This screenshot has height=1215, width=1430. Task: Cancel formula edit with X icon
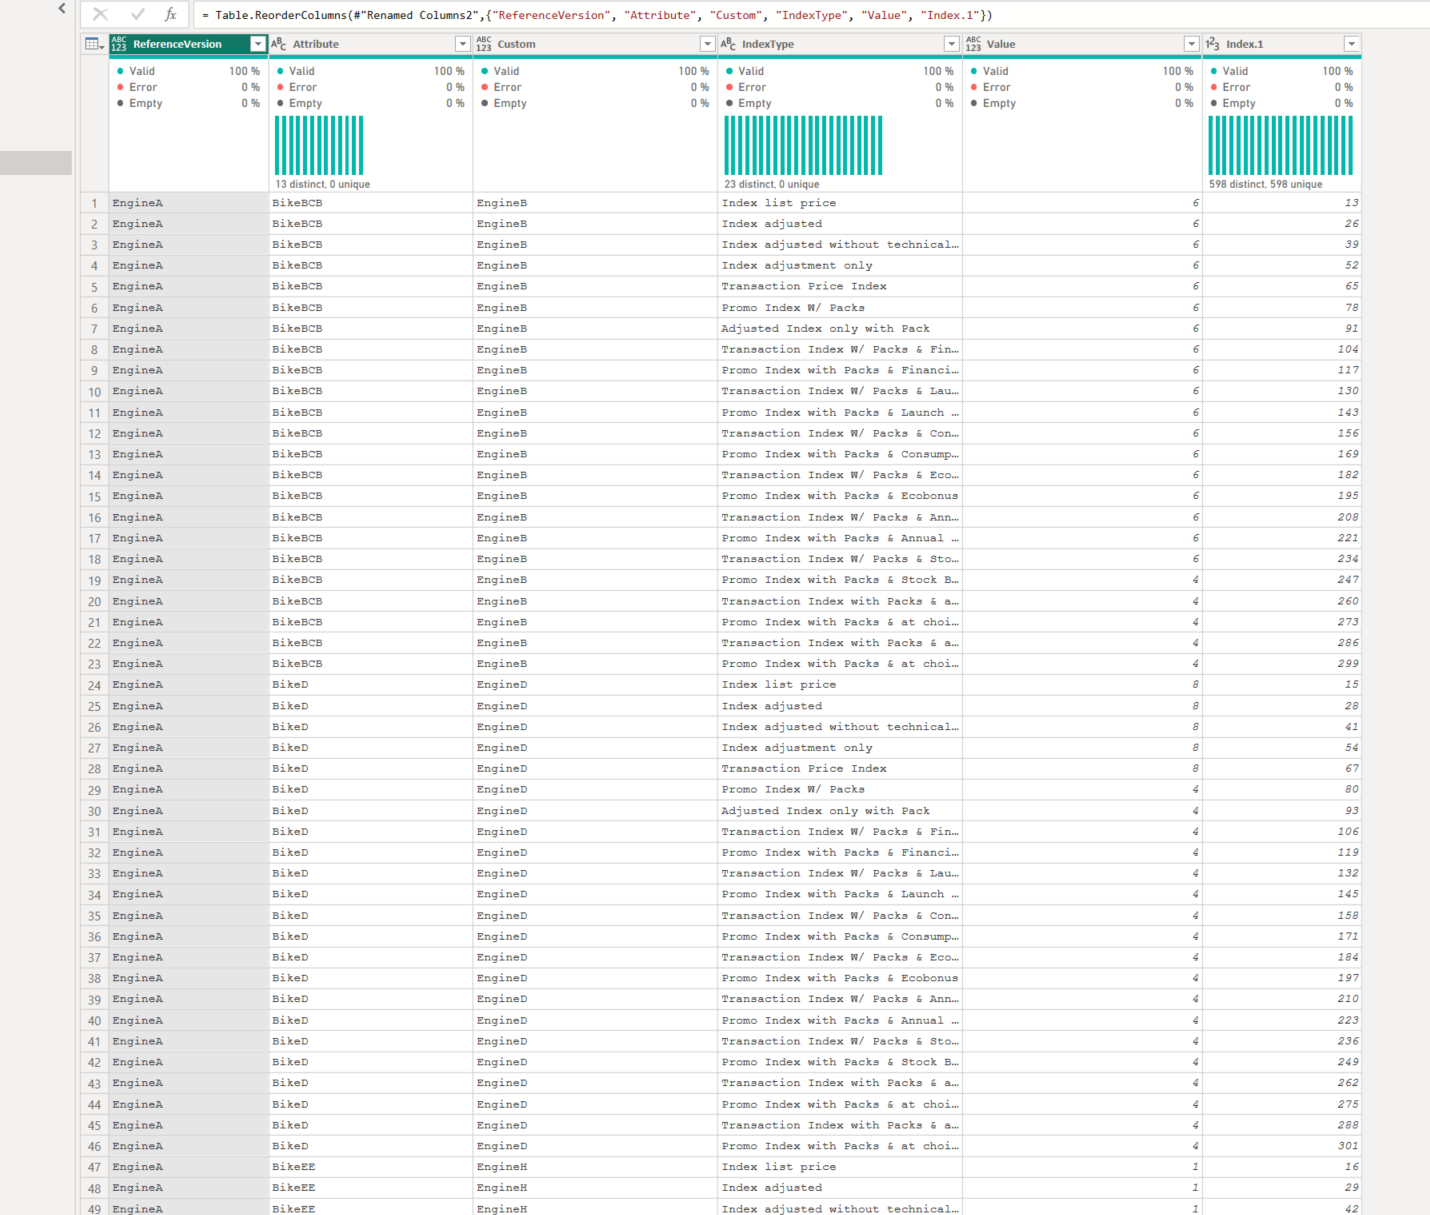click(x=100, y=14)
